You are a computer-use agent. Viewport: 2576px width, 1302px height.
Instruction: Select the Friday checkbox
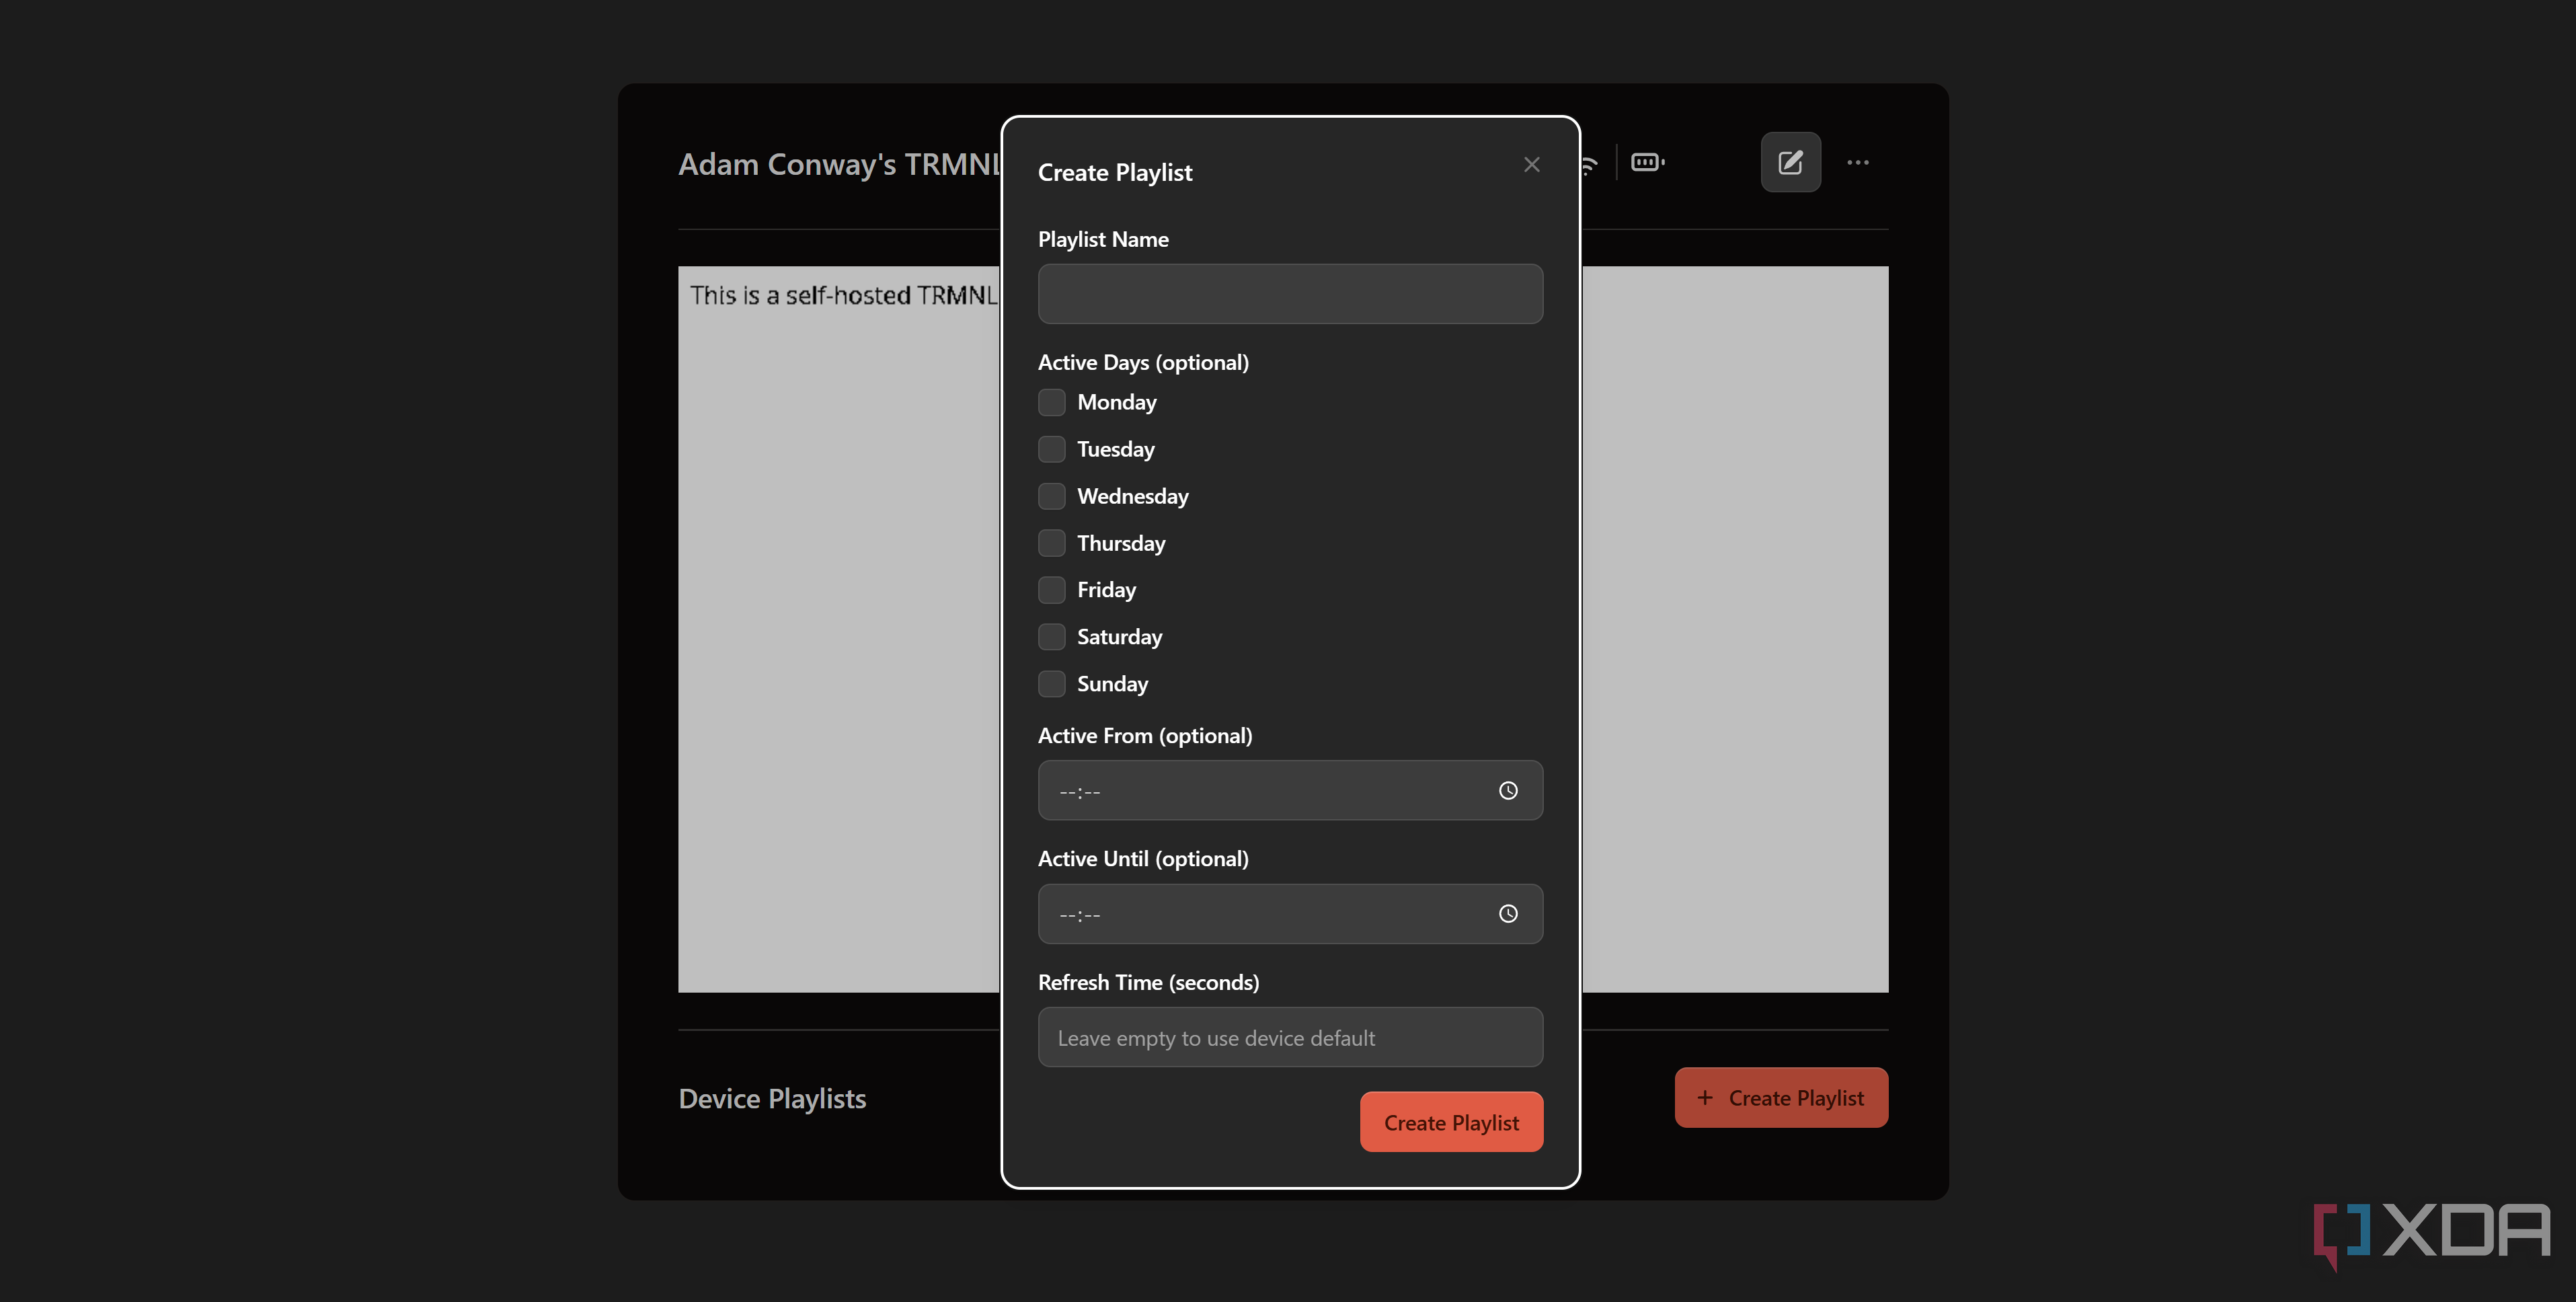[x=1051, y=590]
